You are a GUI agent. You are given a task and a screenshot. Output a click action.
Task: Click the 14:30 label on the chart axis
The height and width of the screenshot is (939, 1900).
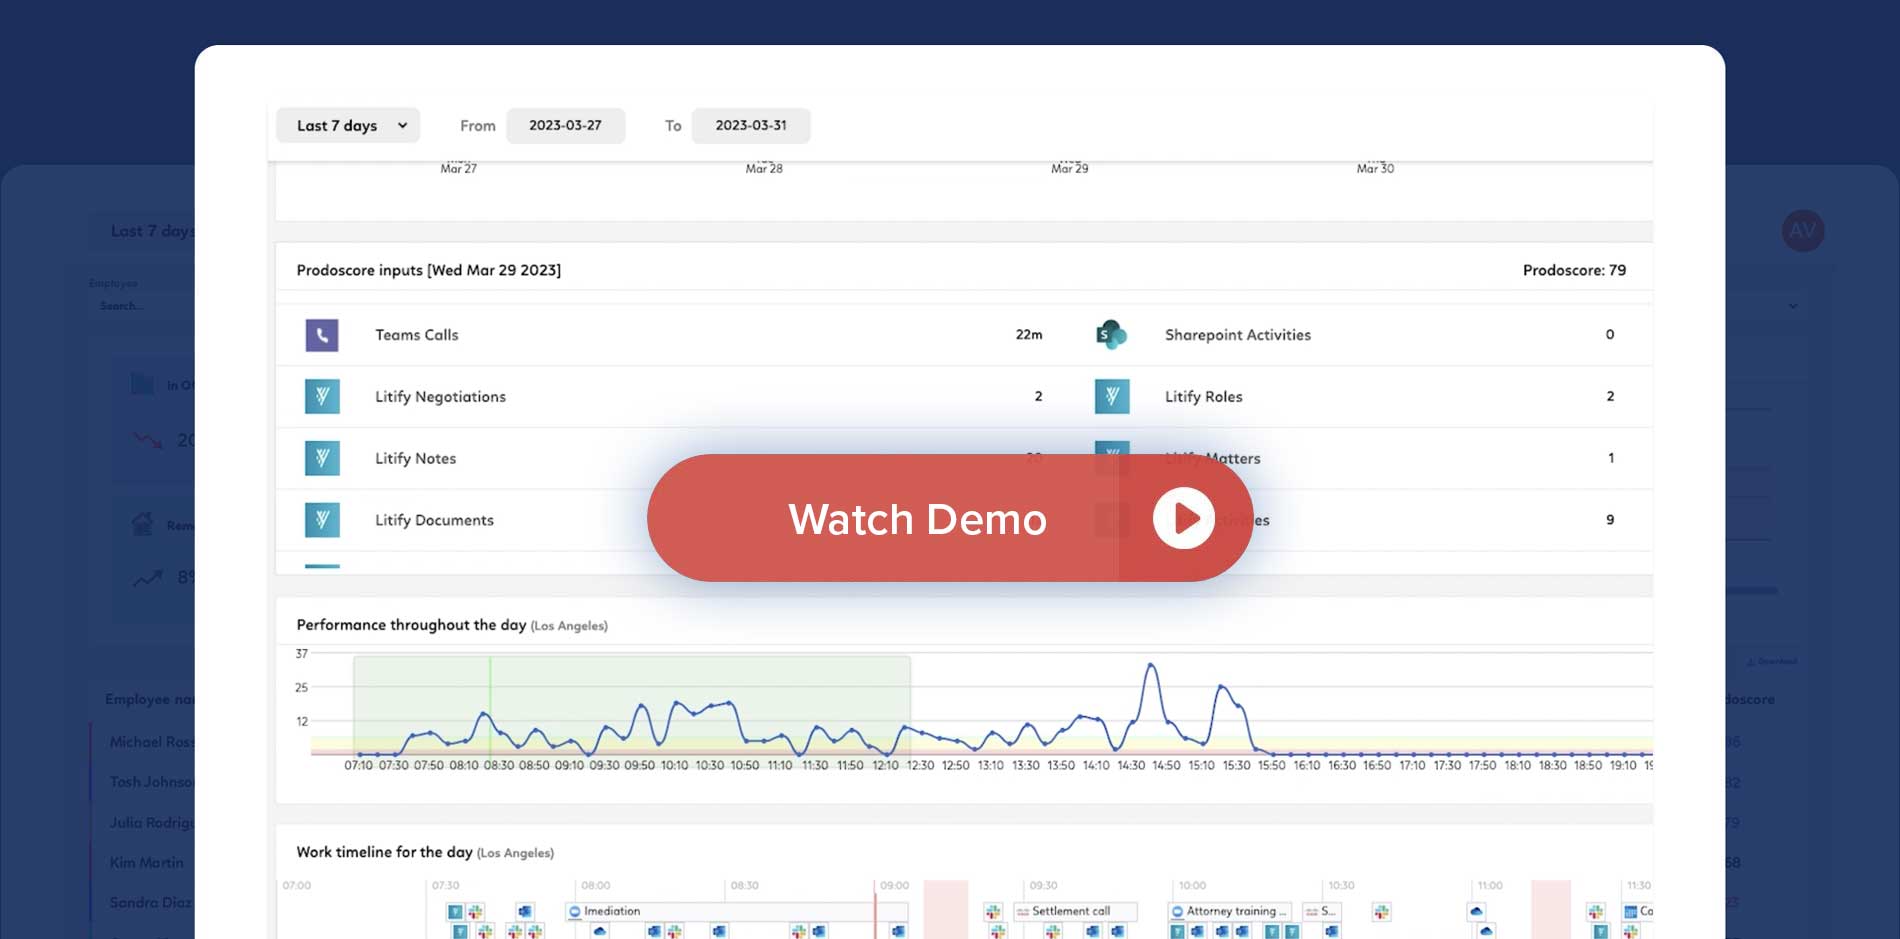[x=1131, y=765]
